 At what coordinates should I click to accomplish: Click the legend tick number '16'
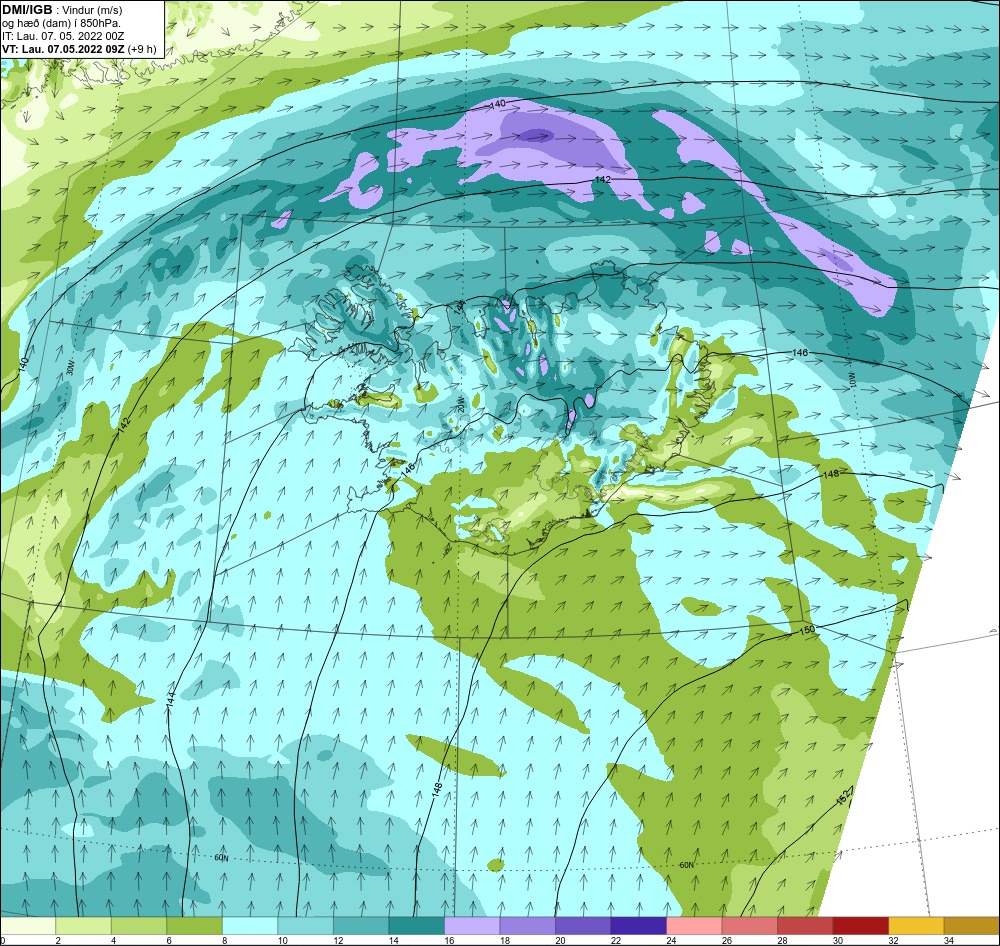pyautogui.click(x=450, y=940)
